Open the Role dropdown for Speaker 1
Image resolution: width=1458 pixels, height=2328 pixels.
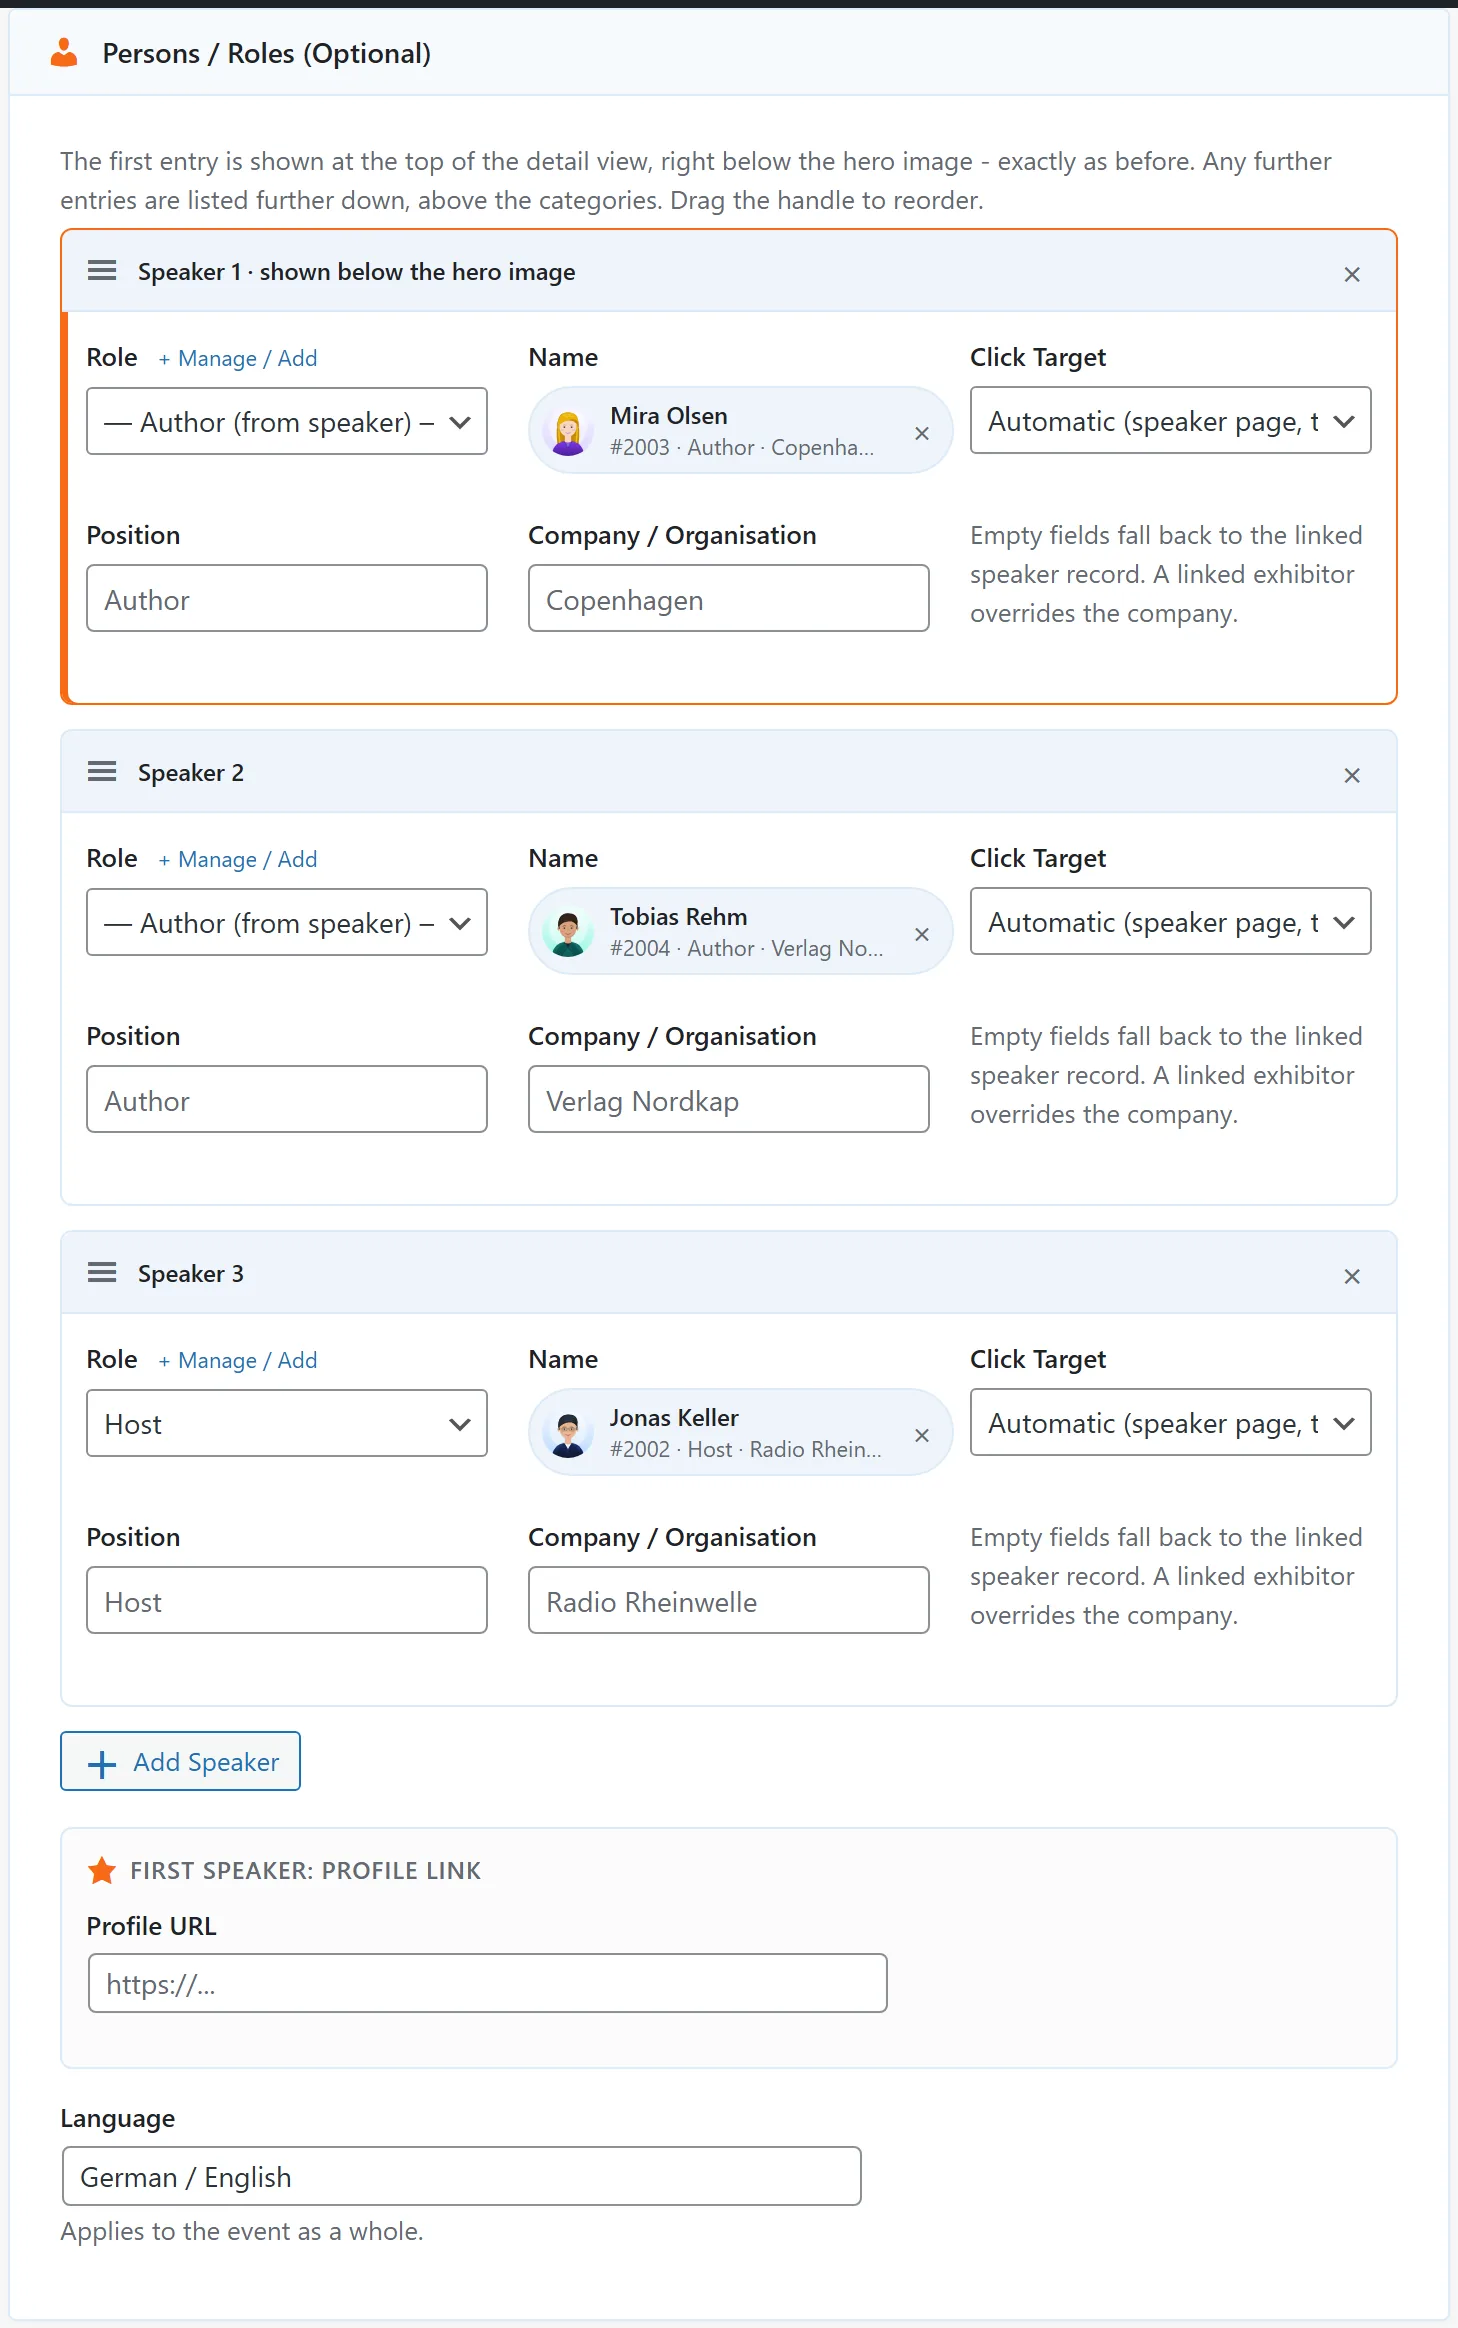tap(287, 421)
